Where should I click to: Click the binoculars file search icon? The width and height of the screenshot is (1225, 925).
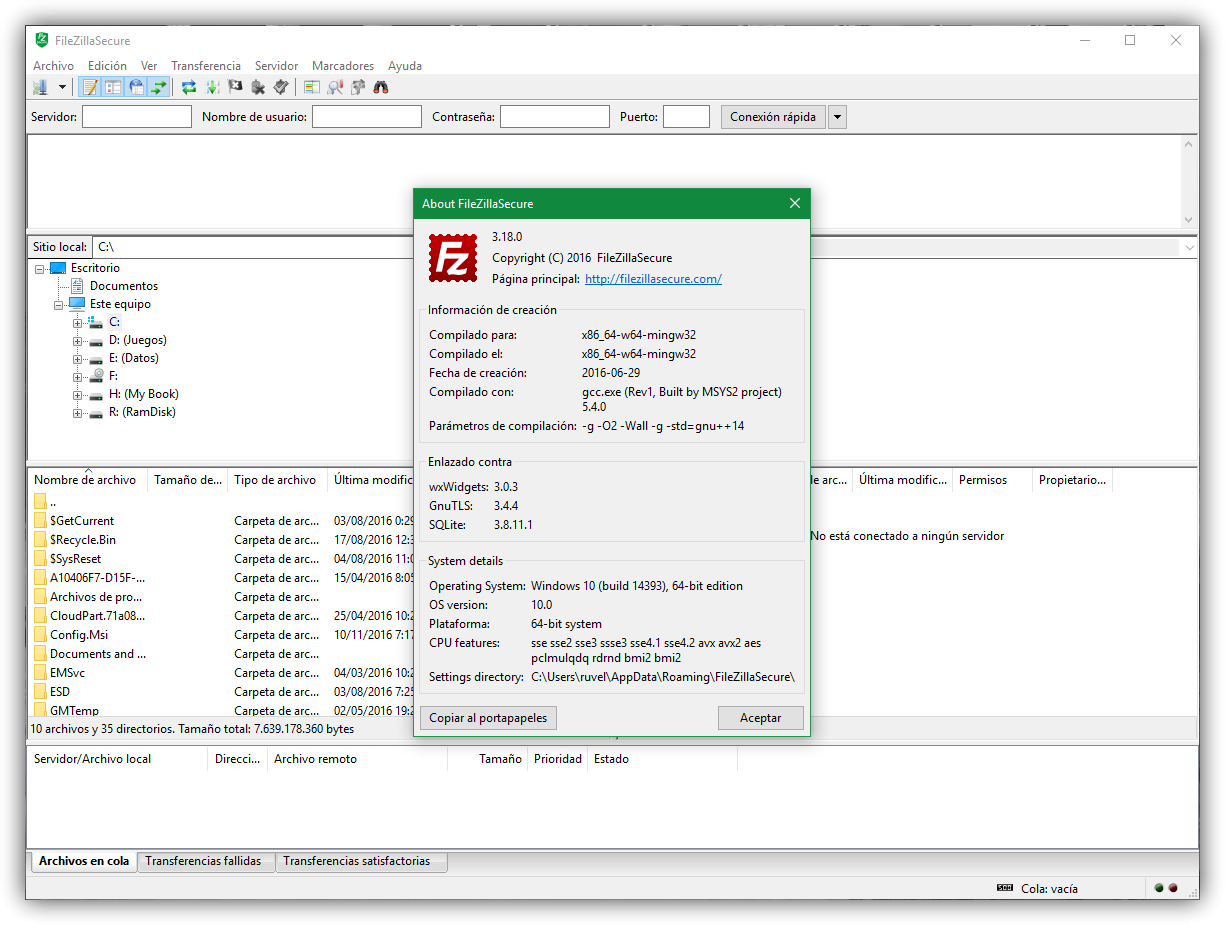381,87
